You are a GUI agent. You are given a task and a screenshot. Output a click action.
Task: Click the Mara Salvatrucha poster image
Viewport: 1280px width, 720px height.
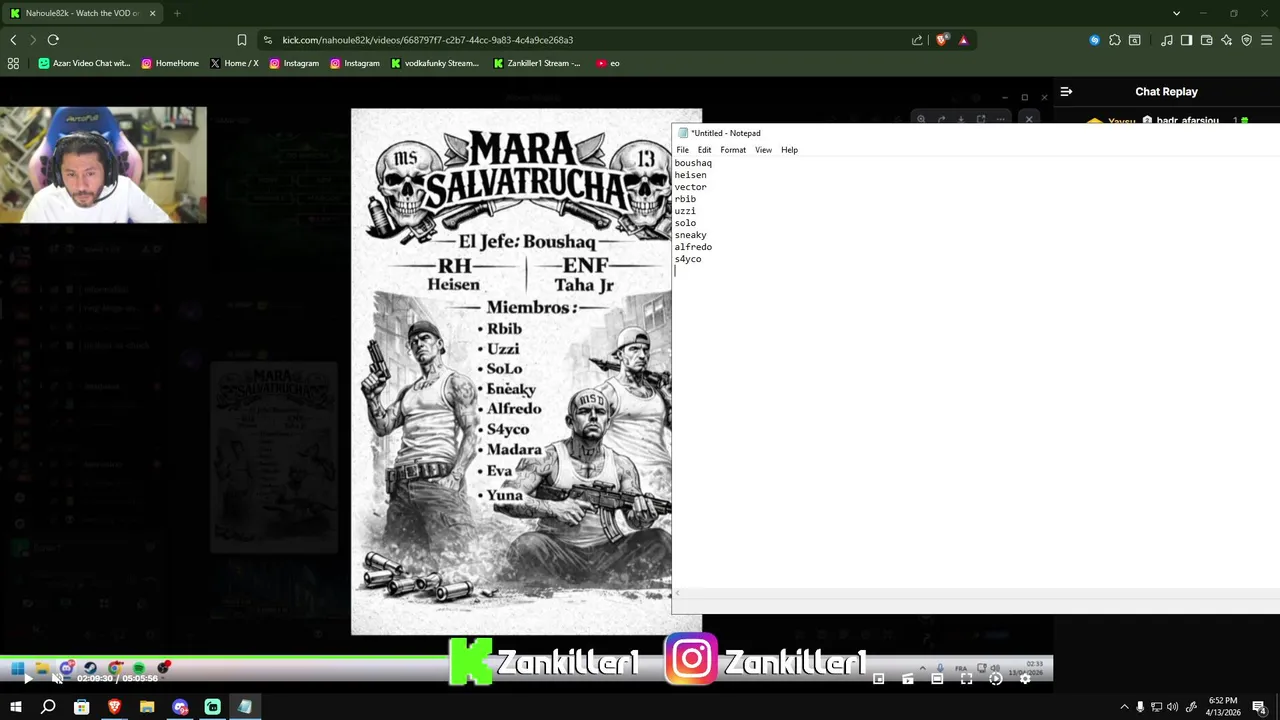tap(511, 371)
